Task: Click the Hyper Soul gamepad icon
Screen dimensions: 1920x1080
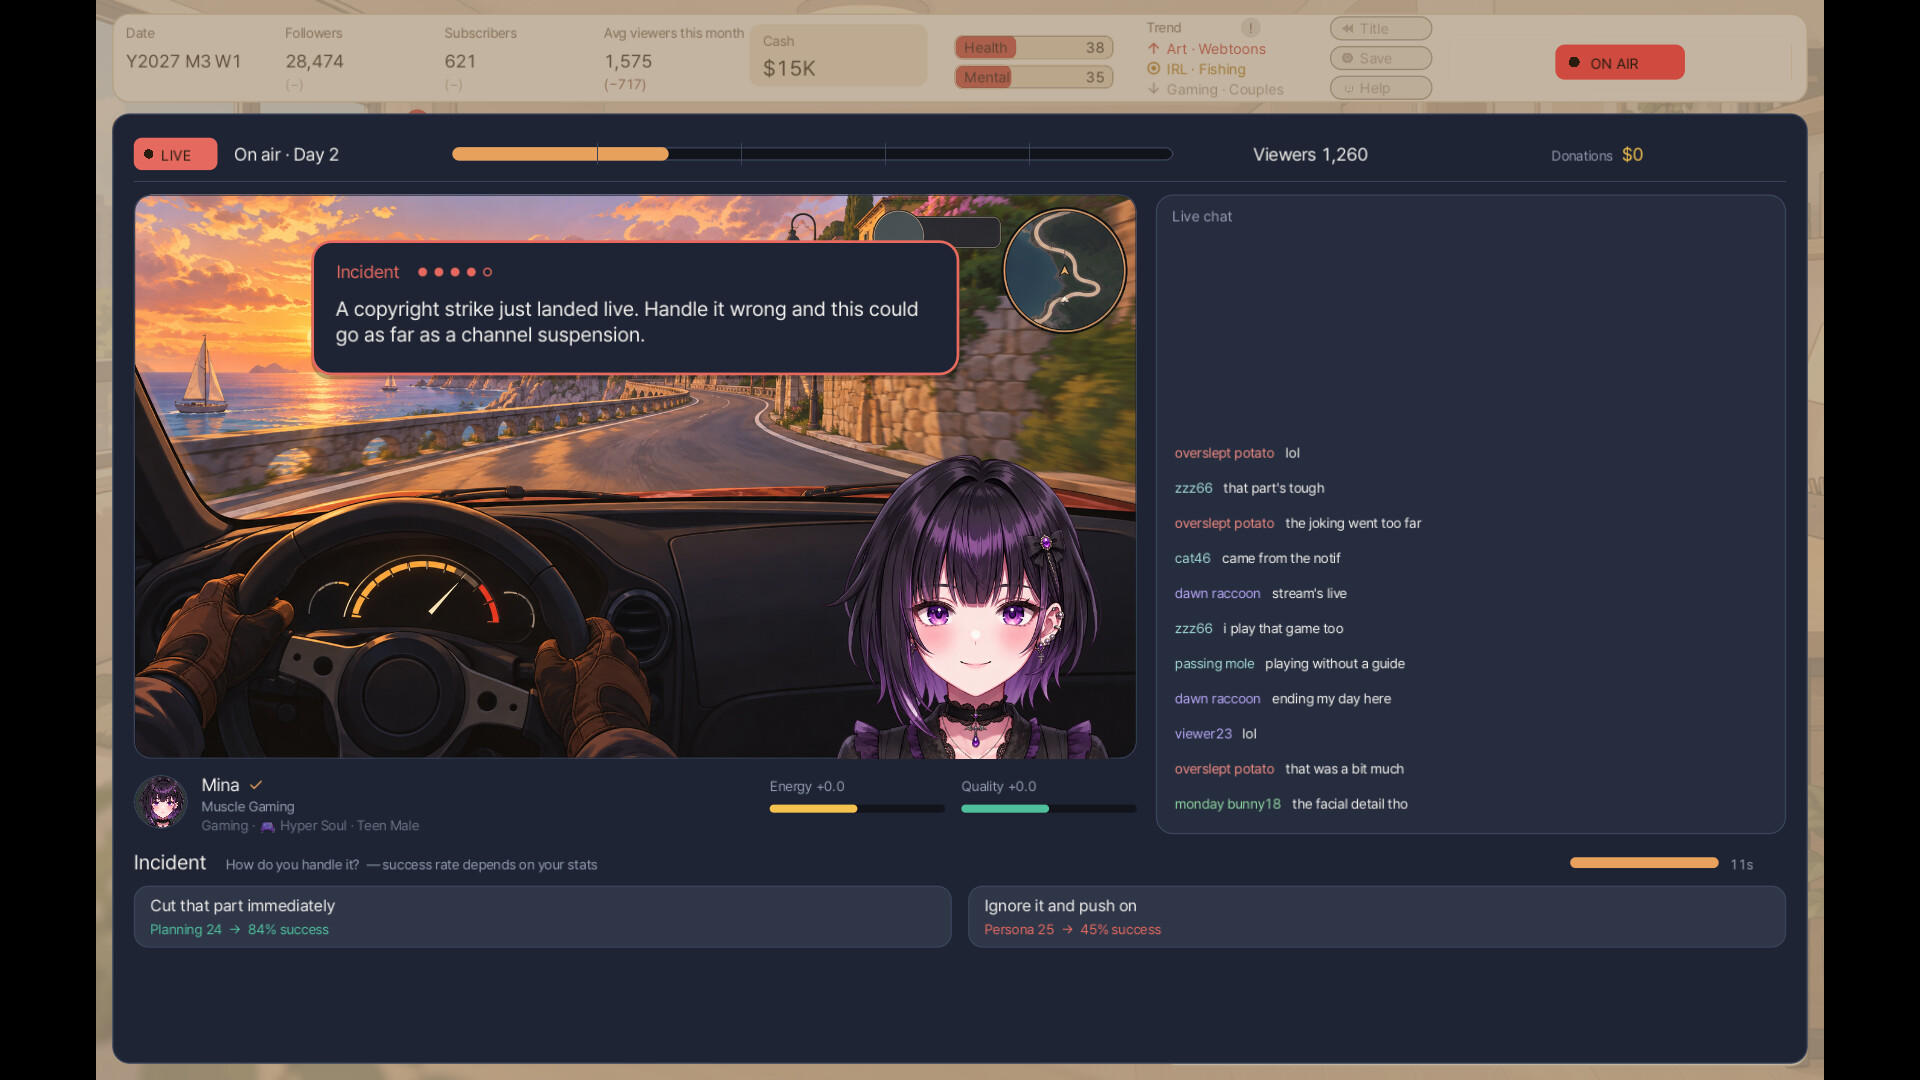Action: point(267,827)
